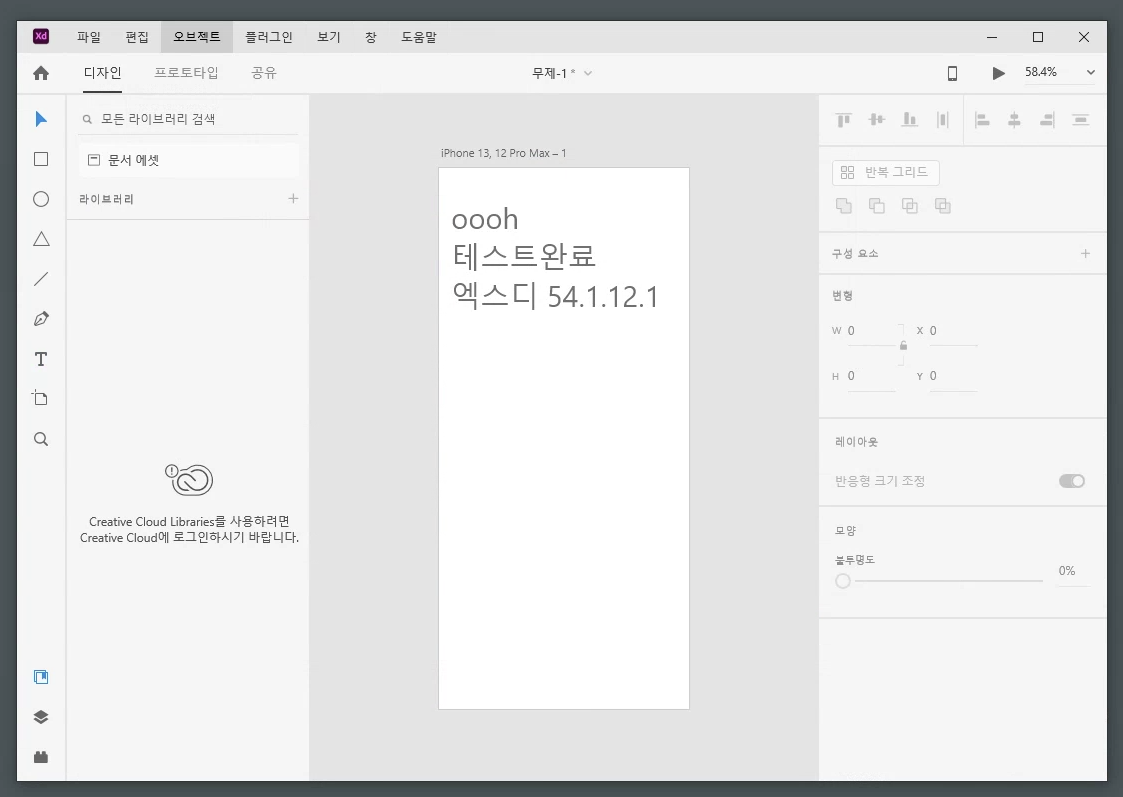Click the text '엑스디 54.1.12.1' on the artboard
1123x797 pixels.
pyautogui.click(x=555, y=296)
